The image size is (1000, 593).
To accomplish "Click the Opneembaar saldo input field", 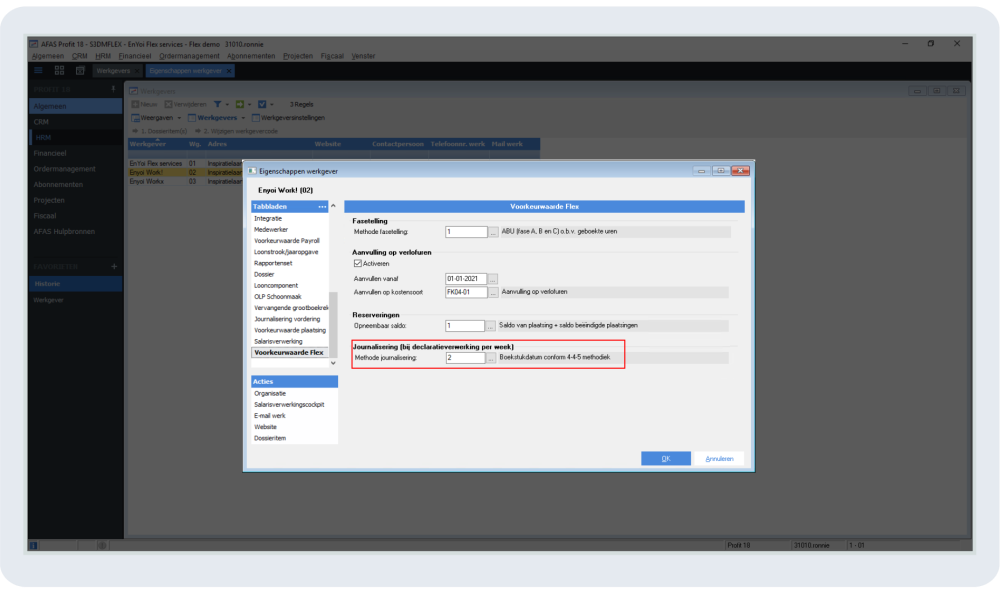I will [x=465, y=326].
